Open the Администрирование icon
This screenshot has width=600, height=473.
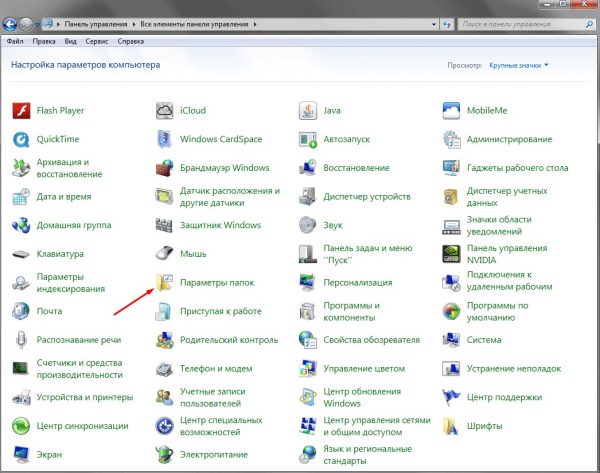pyautogui.click(x=452, y=139)
